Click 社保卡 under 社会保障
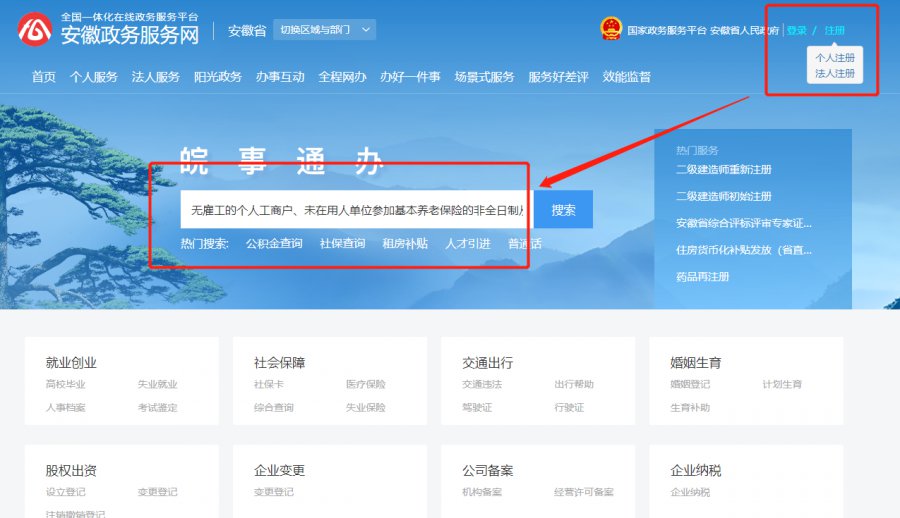The image size is (900, 518). [x=269, y=384]
